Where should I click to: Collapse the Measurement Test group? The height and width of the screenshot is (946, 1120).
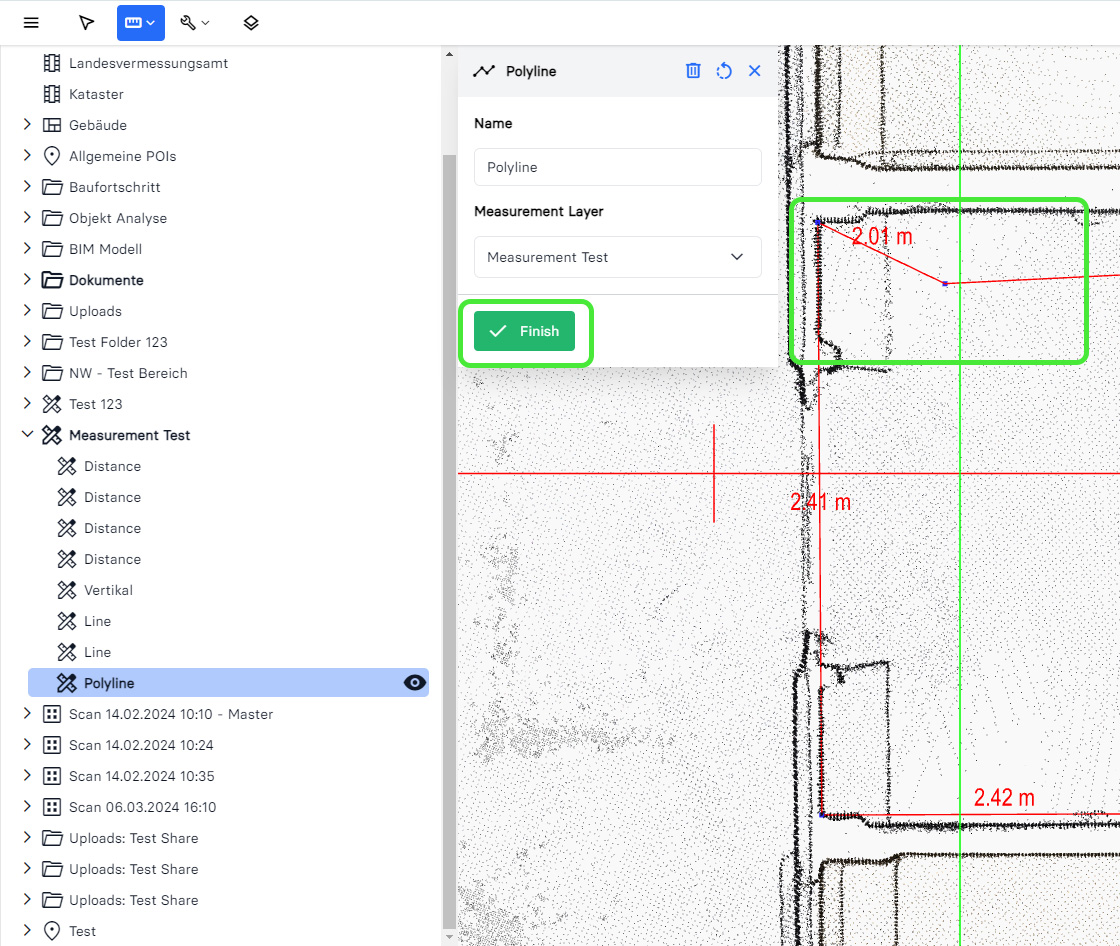pos(27,435)
